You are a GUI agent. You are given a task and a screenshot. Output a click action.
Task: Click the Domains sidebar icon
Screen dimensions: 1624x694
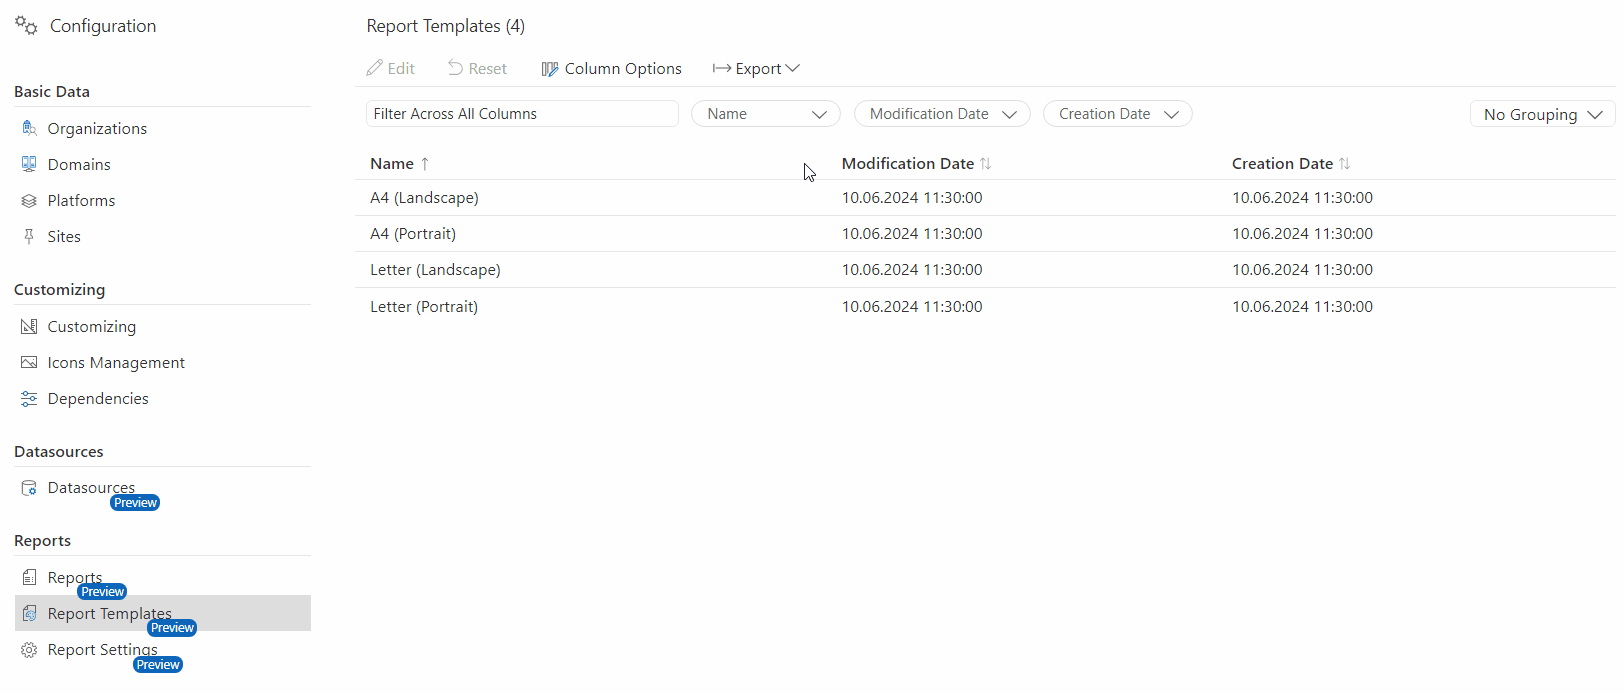[29, 164]
